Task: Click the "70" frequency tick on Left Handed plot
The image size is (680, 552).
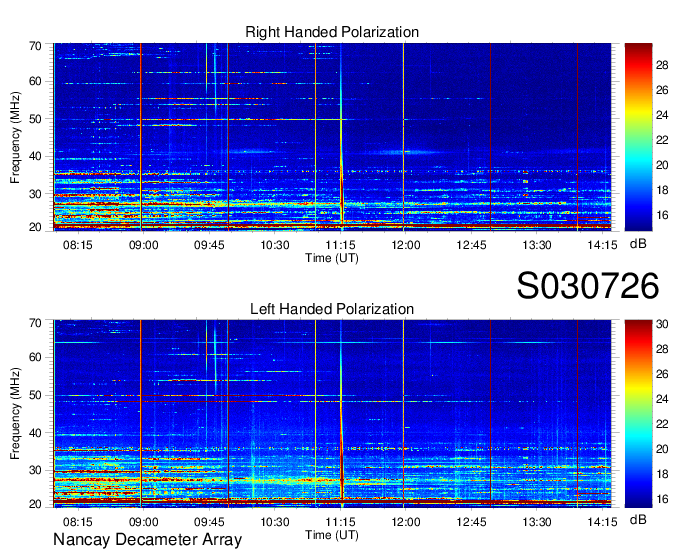Action: tap(35, 323)
